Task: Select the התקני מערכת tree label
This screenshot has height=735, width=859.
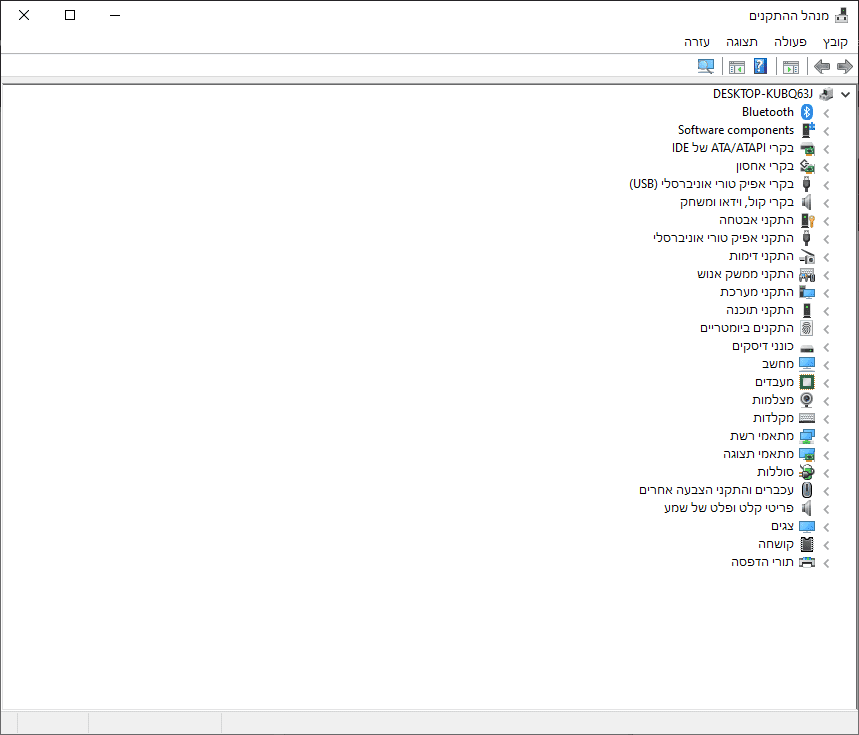Action: click(757, 292)
